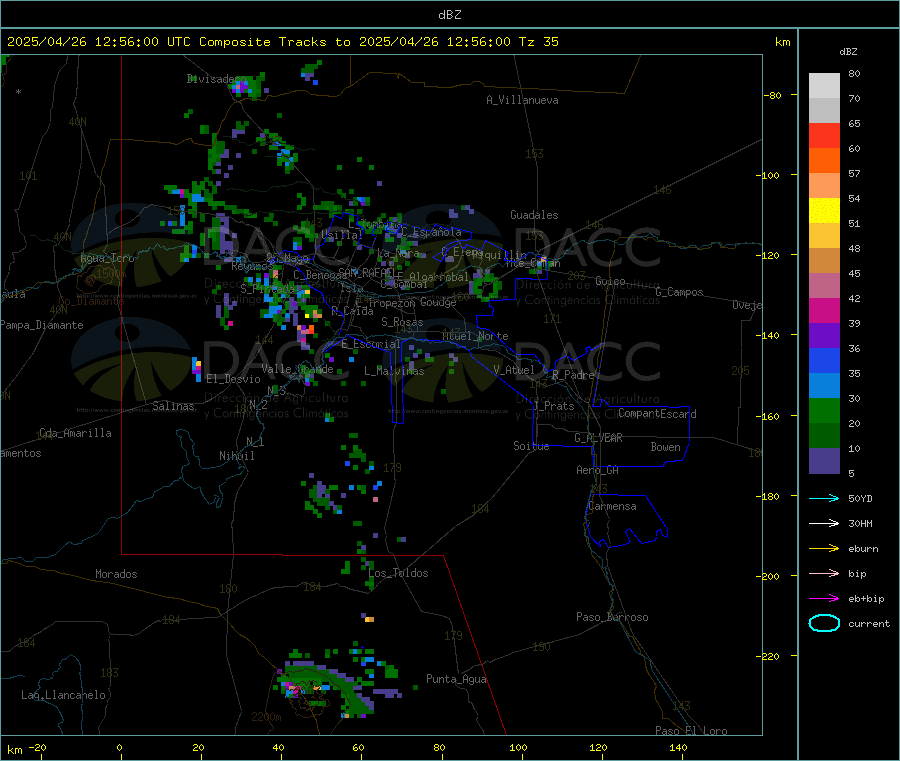Click the Pampa_Diamante map label

pyautogui.click(x=41, y=325)
